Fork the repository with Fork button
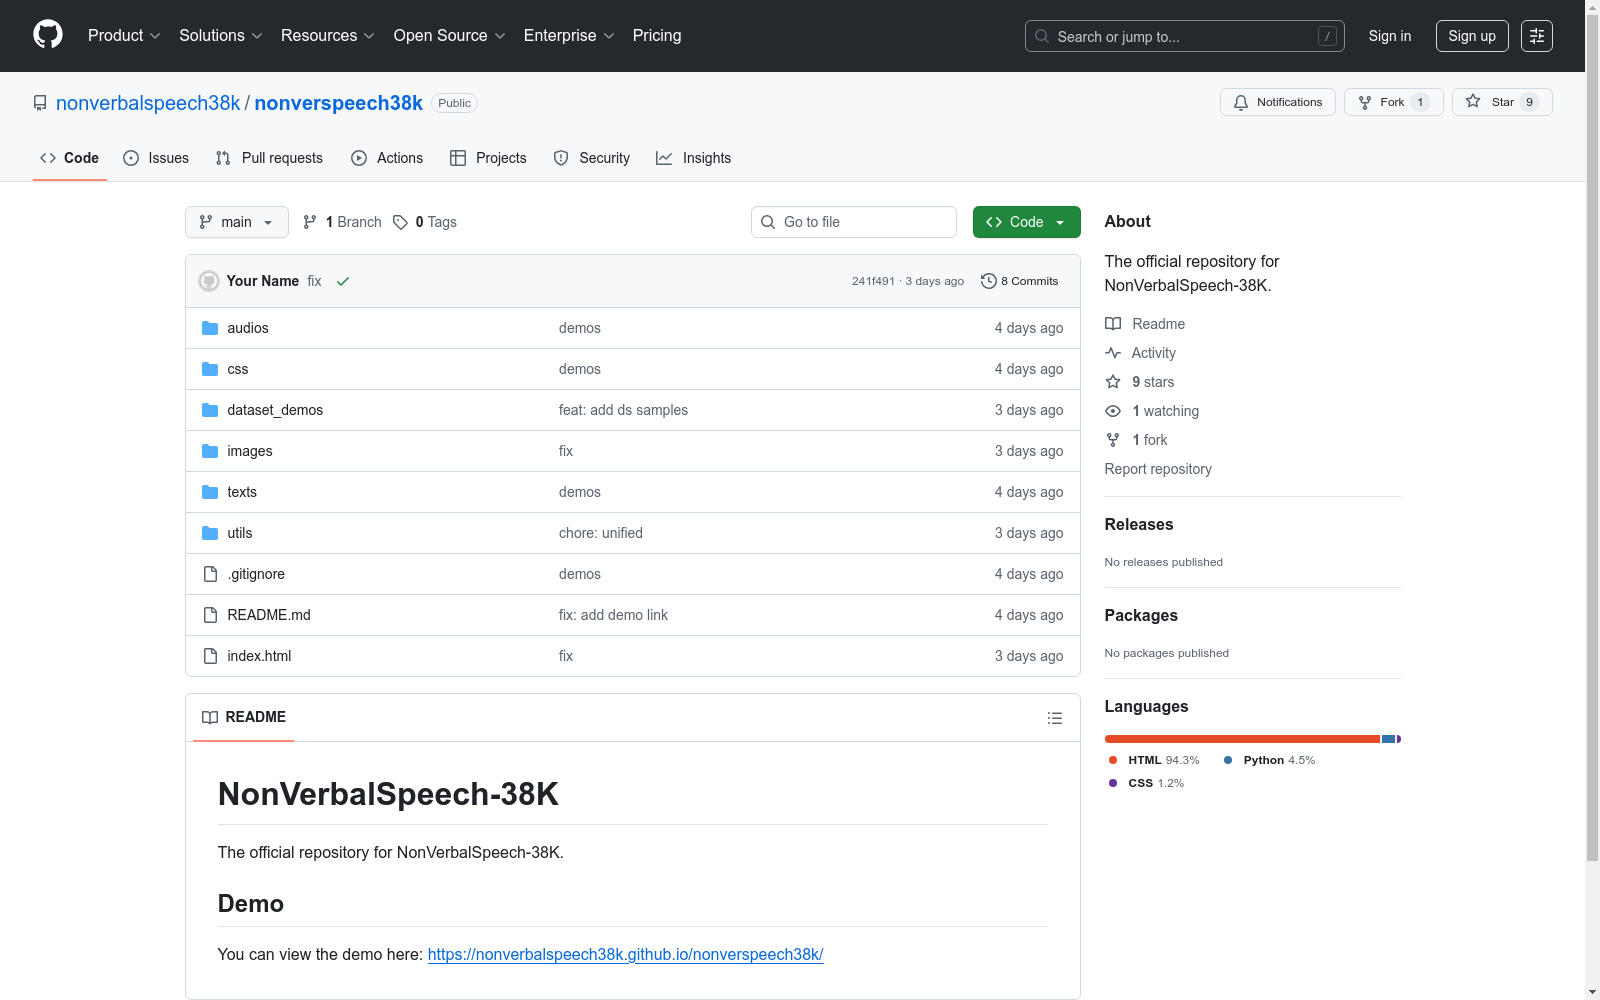This screenshot has height=1000, width=1600. [x=1394, y=102]
